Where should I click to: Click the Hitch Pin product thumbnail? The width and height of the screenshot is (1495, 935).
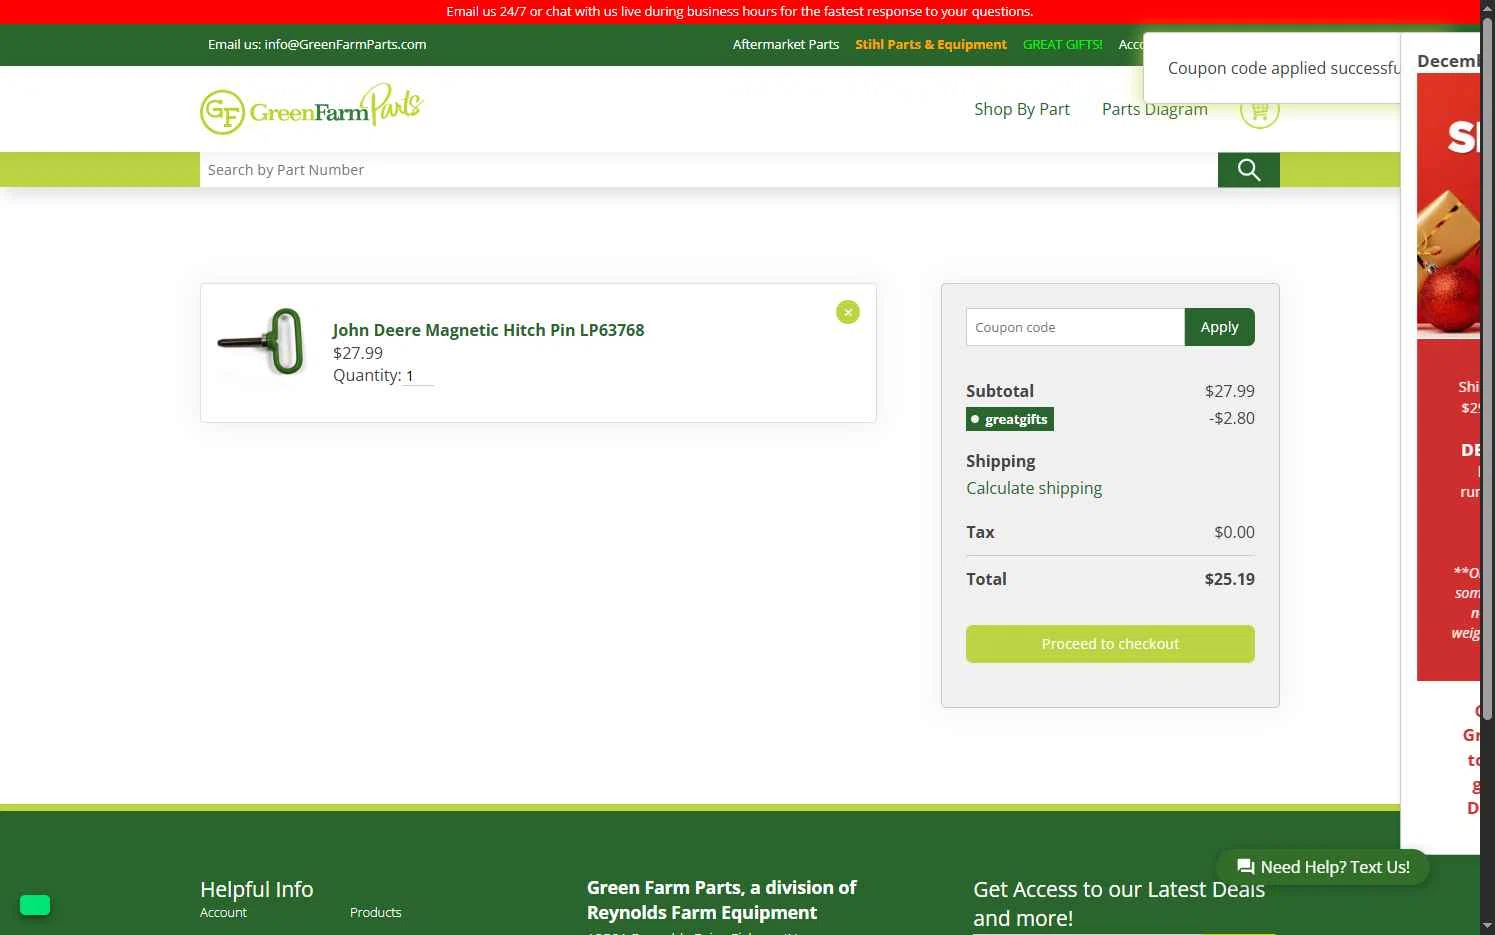click(x=263, y=342)
